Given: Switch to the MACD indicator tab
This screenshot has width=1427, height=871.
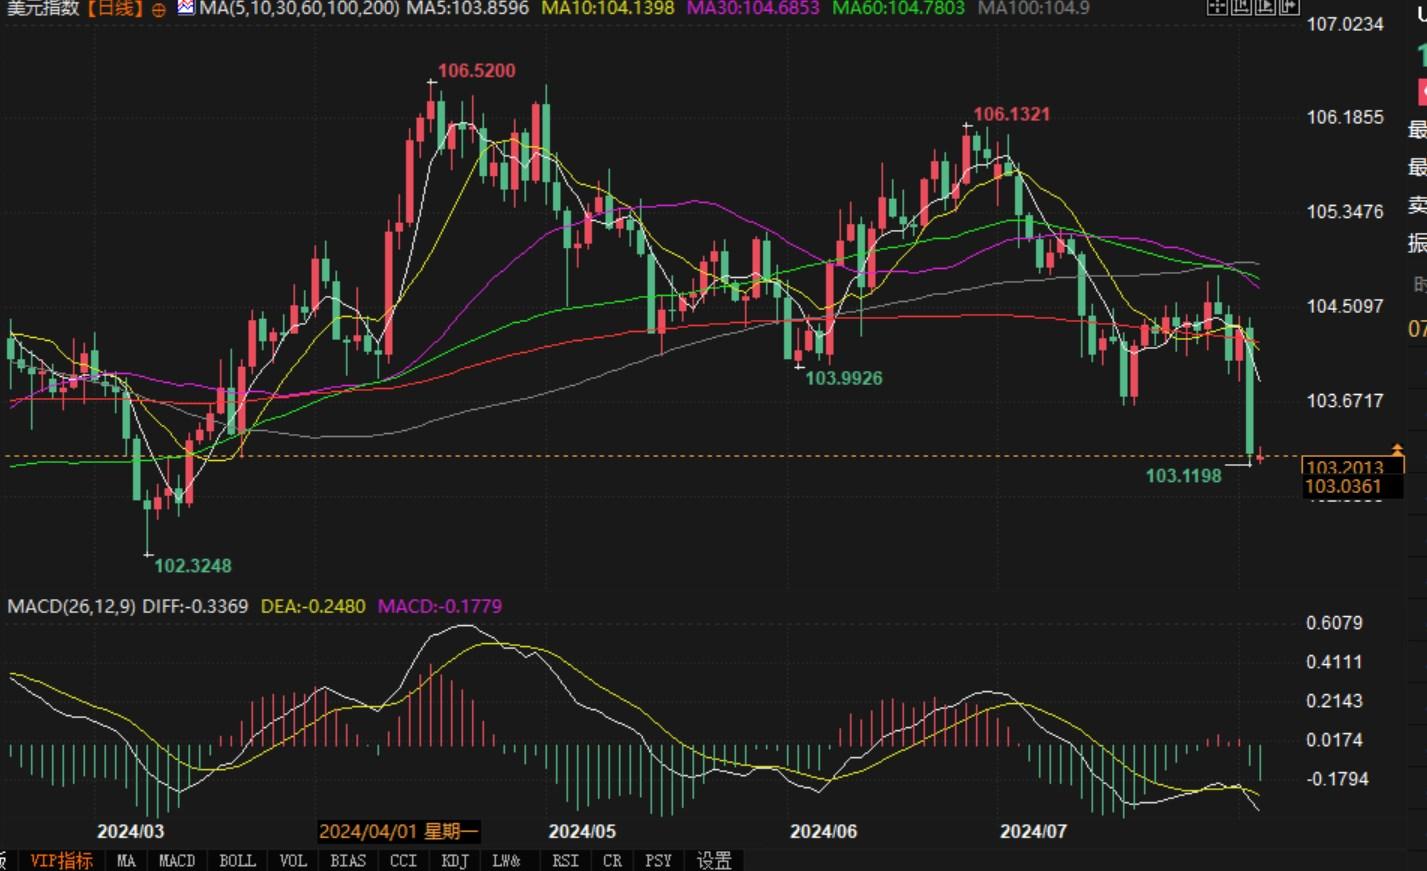Looking at the screenshot, I should 177,860.
